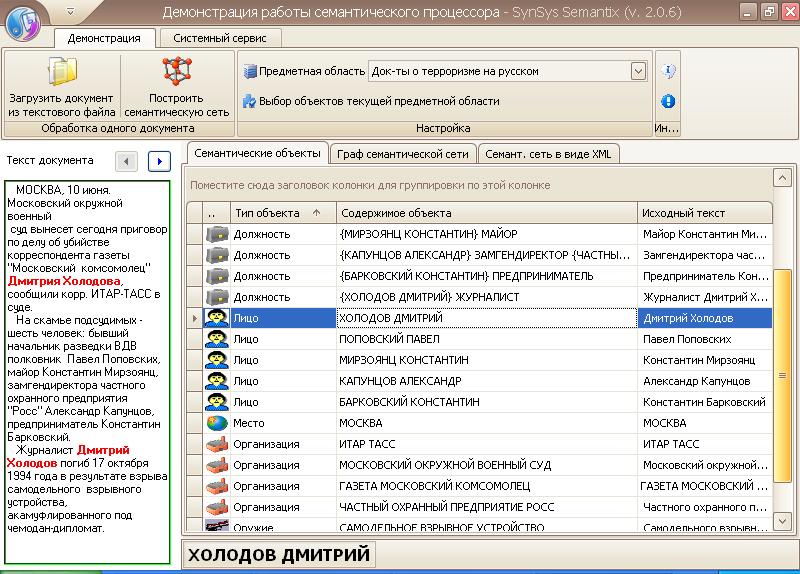Select content cell МОСКОВСКИЙ ОКРУЖНОЙ ВОЕННЫЙ СУД
The image size is (800, 574).
[x=487, y=465]
